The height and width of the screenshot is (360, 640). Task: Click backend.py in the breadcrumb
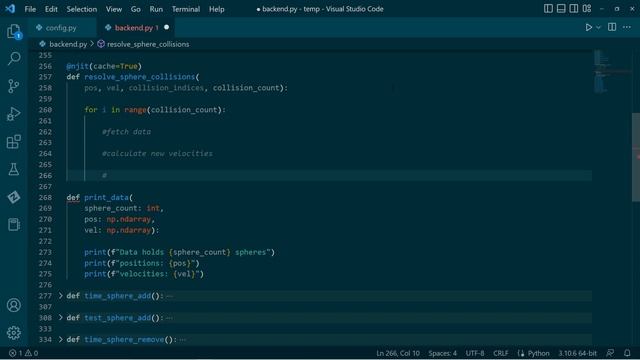pyautogui.click(x=68, y=44)
